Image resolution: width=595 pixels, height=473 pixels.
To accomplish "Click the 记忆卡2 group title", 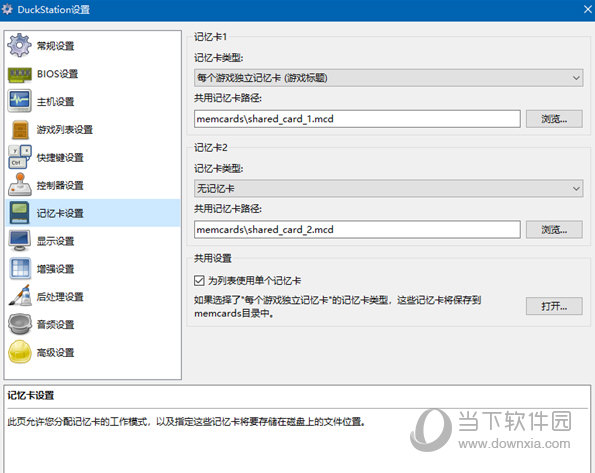I will click(x=211, y=148).
